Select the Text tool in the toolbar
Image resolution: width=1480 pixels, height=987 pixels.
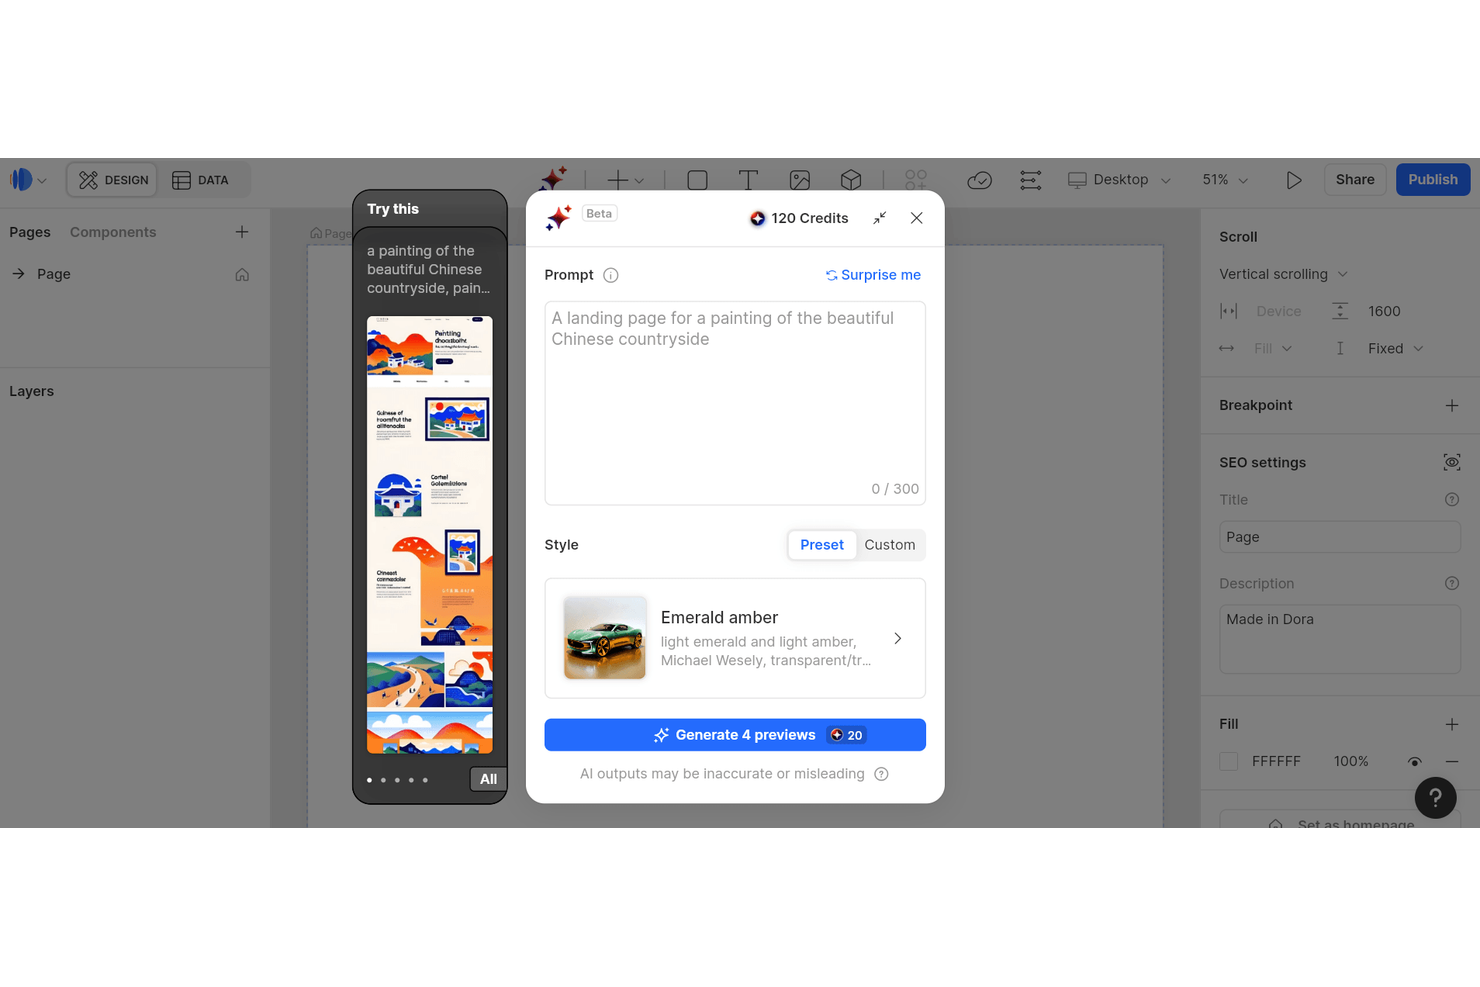tap(748, 180)
